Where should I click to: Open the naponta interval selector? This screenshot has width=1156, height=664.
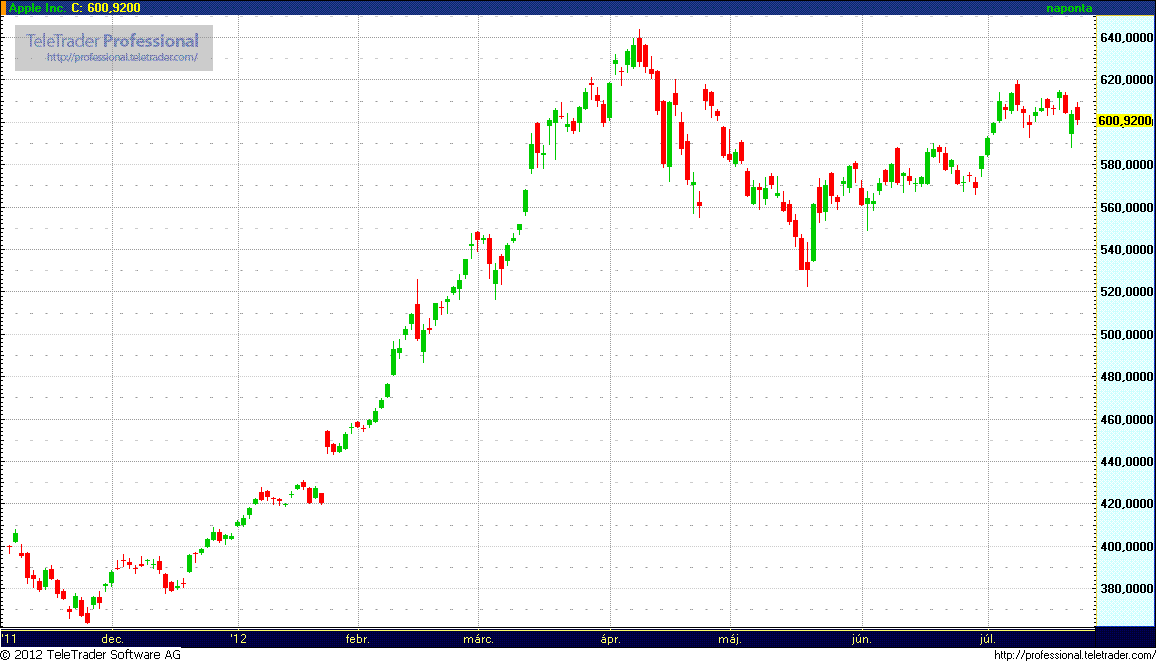point(1069,8)
